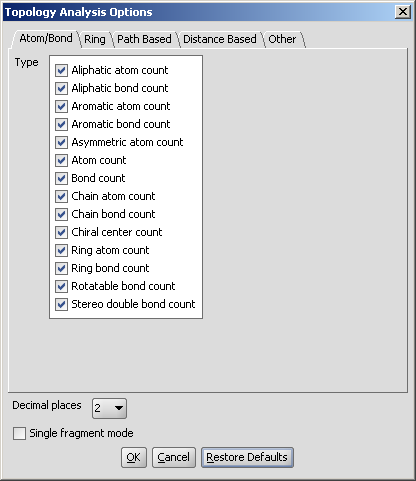Viewport: 416px width, 481px height.
Task: Toggle Aliphatic bond count option
Action: click(x=61, y=88)
